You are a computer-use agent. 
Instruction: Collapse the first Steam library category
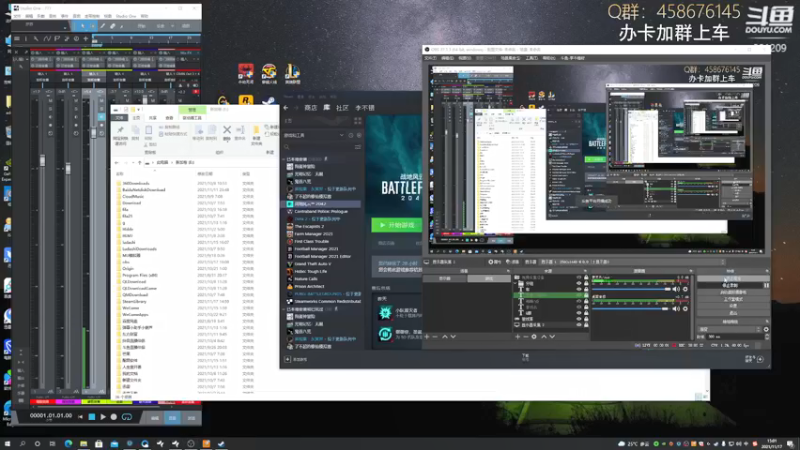pos(284,159)
